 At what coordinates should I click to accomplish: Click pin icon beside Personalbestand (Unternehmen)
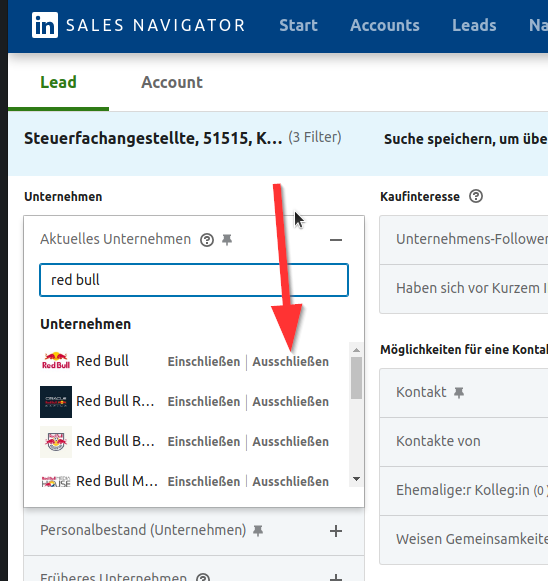pyautogui.click(x=258, y=531)
